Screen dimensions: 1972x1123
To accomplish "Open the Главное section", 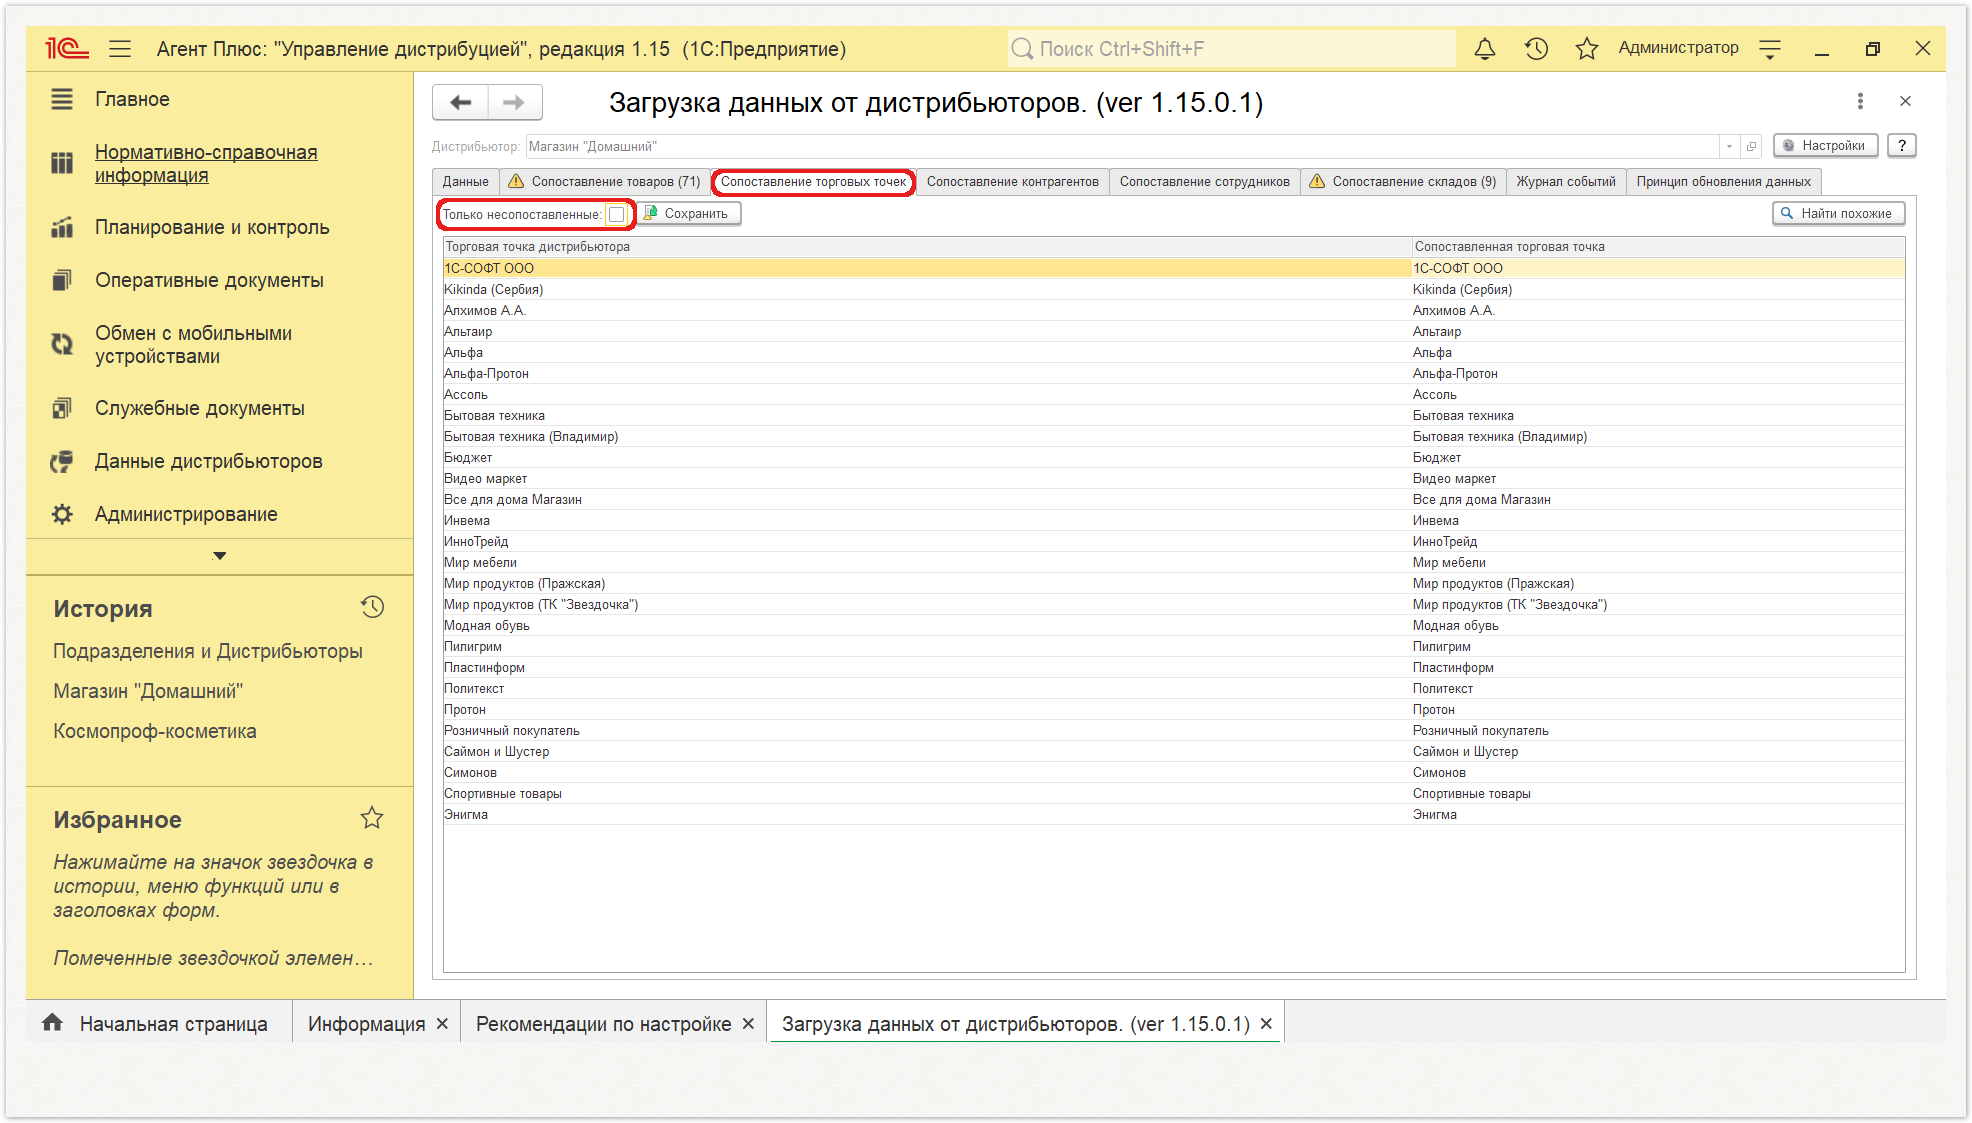I will click(132, 99).
